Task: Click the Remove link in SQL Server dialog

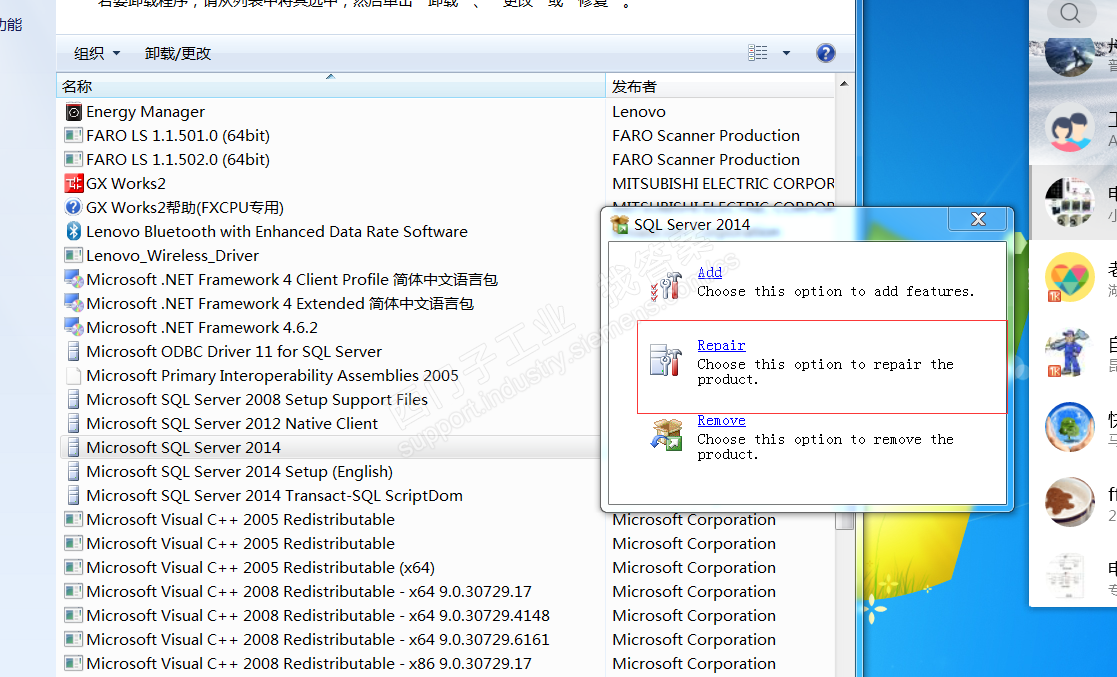Action: coord(721,420)
